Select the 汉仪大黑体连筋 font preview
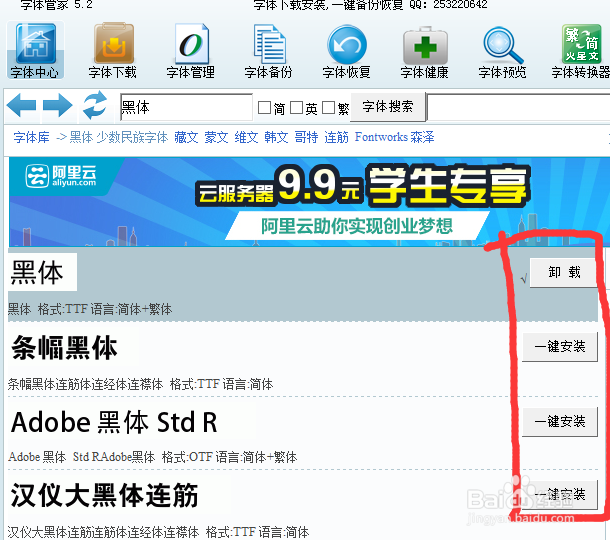This screenshot has width=610, height=540. (105, 495)
